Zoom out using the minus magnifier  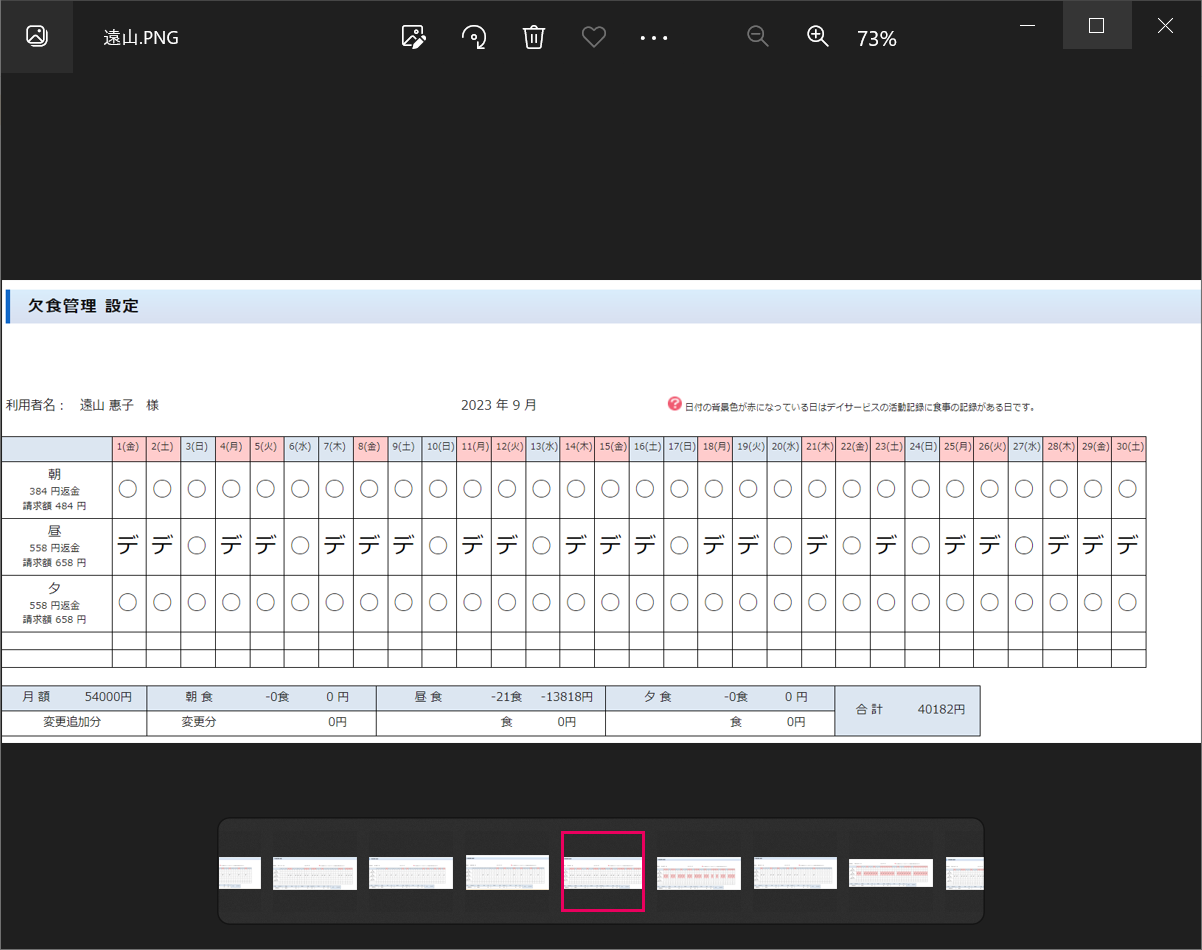758,37
